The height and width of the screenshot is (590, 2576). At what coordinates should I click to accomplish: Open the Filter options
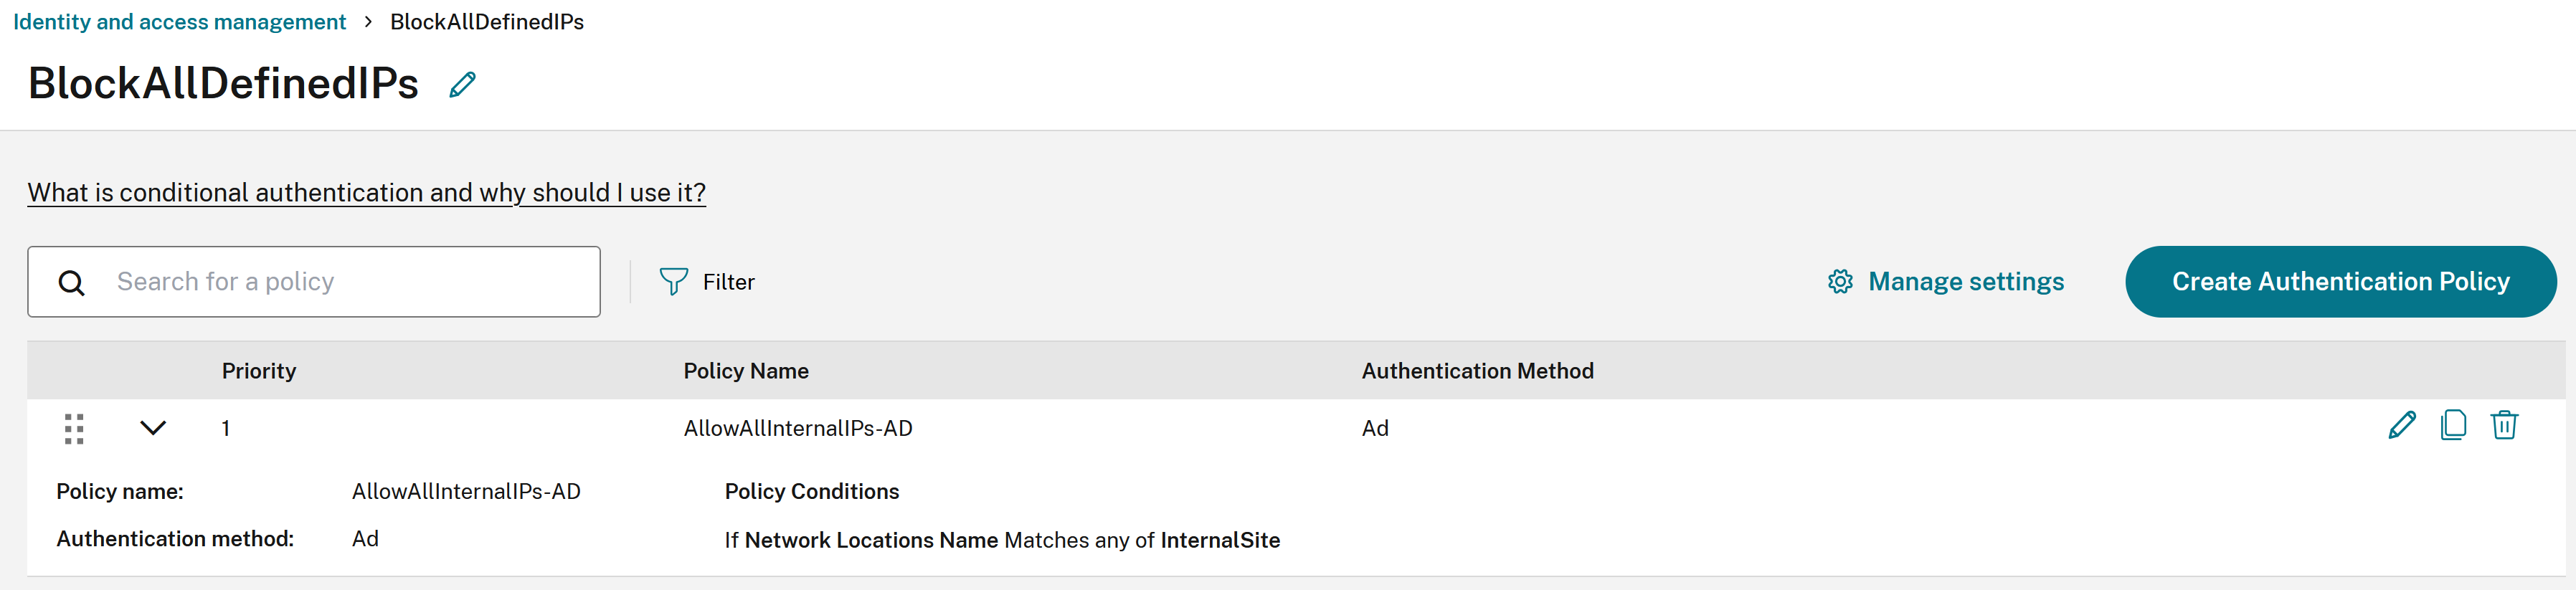(x=728, y=282)
